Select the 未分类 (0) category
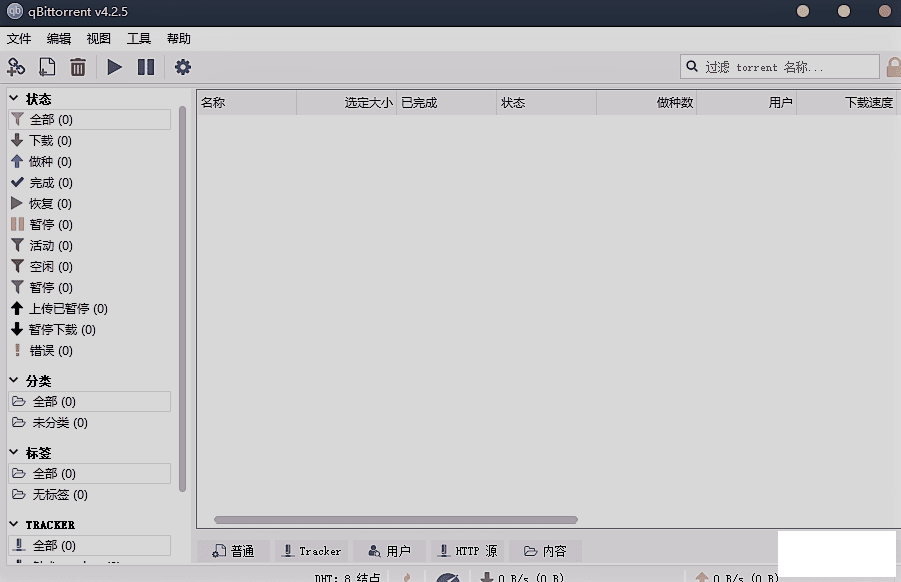 (90, 423)
